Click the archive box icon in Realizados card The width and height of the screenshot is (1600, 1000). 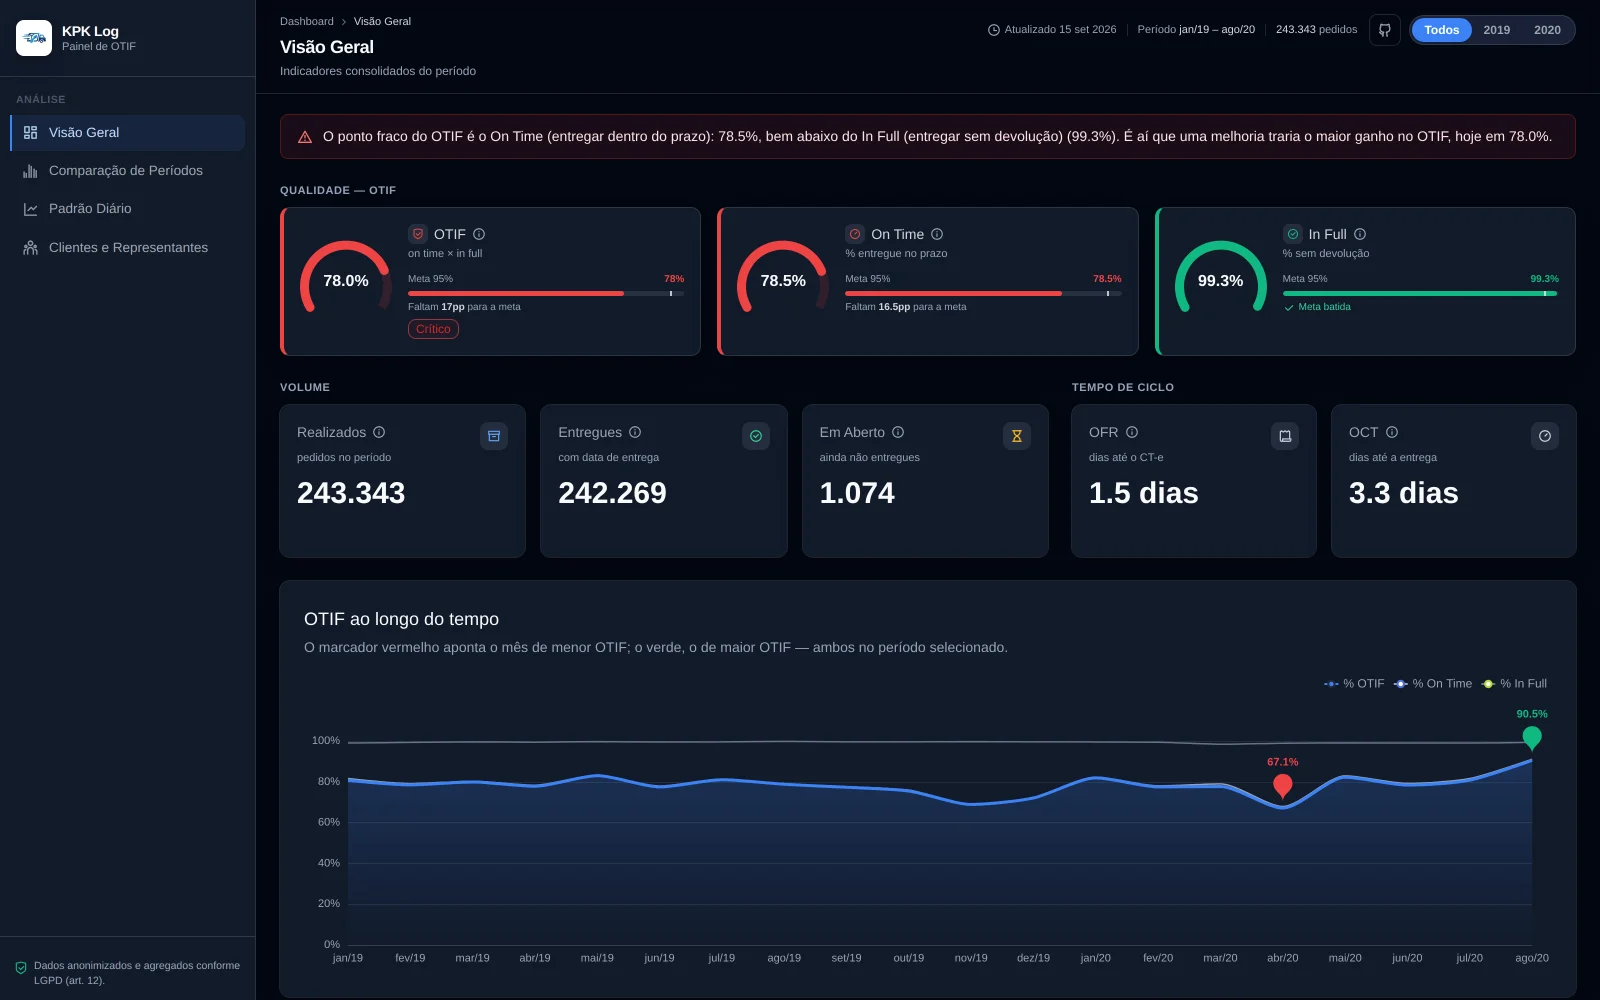coord(494,436)
